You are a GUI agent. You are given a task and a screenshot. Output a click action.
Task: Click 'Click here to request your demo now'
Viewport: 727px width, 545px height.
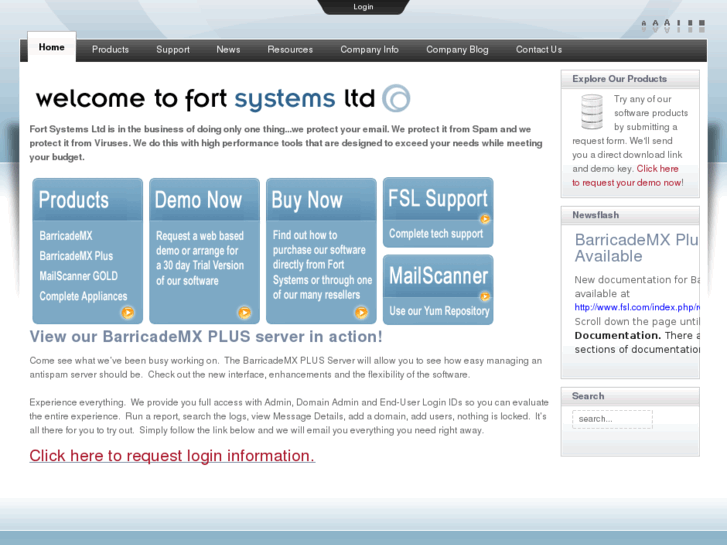point(627,175)
